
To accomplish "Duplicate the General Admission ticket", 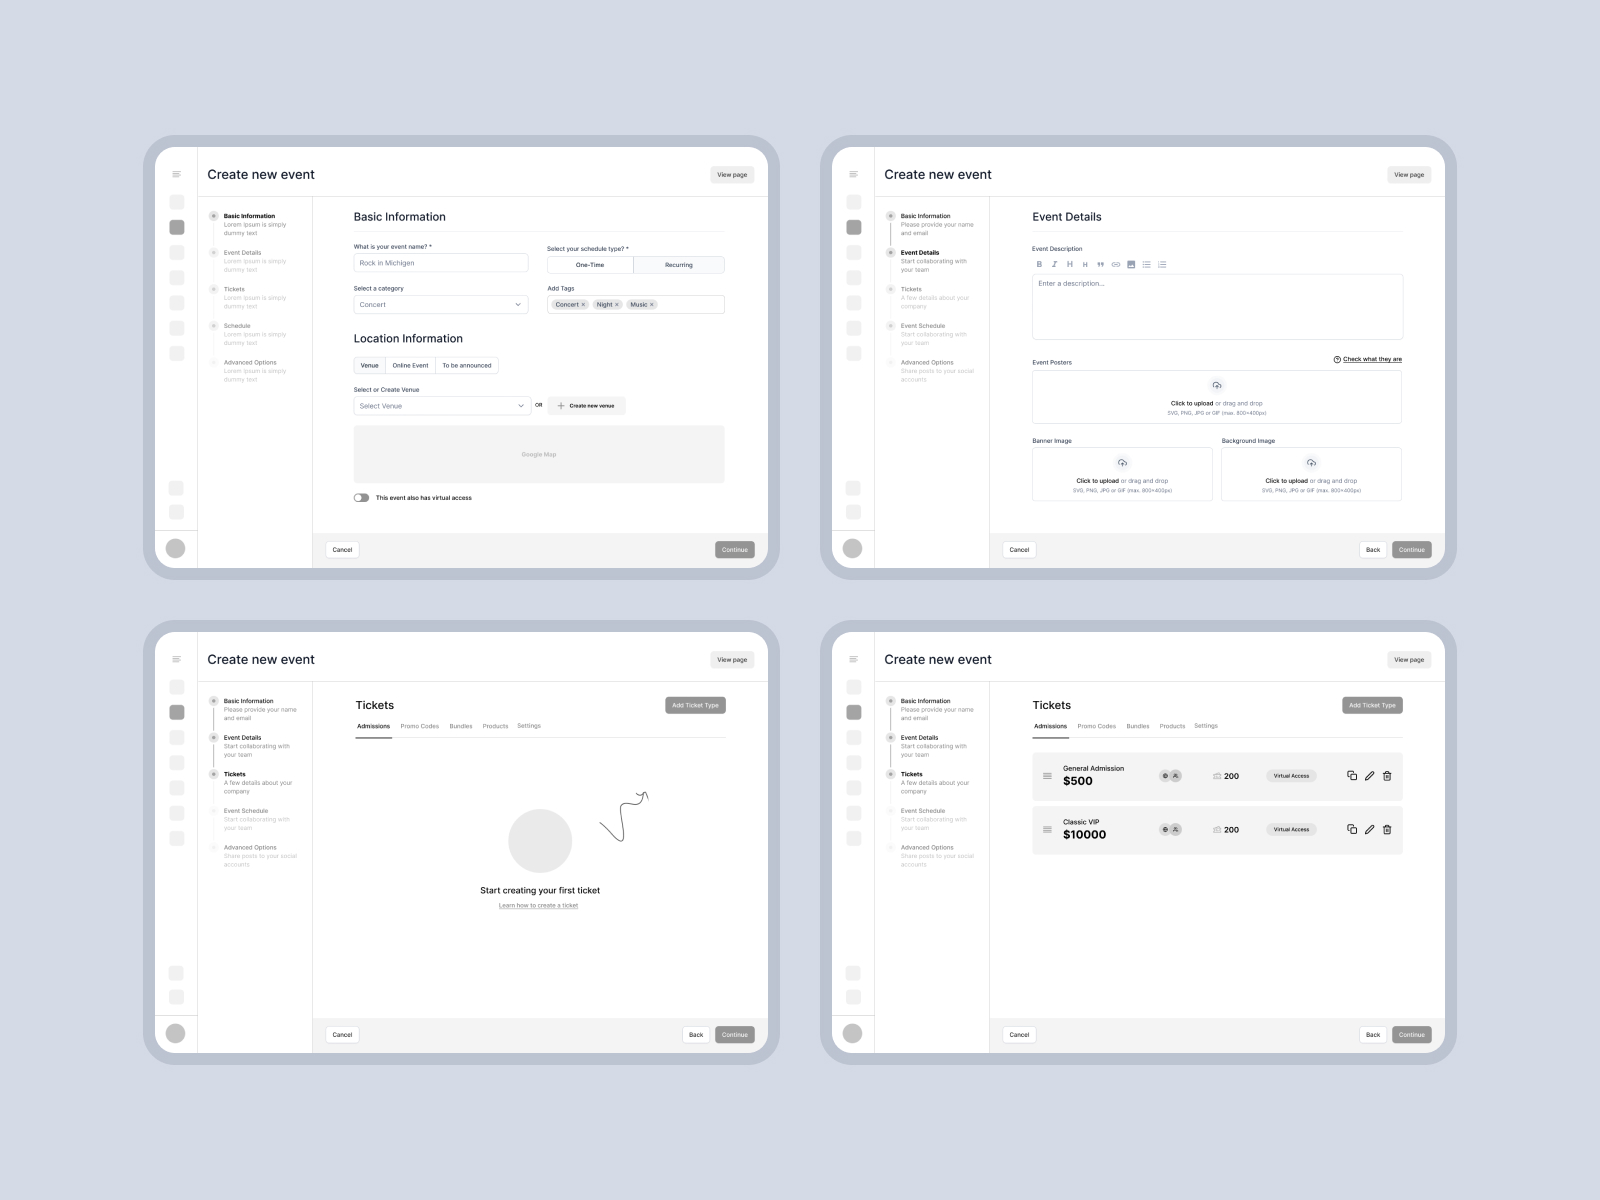I will (1352, 776).
